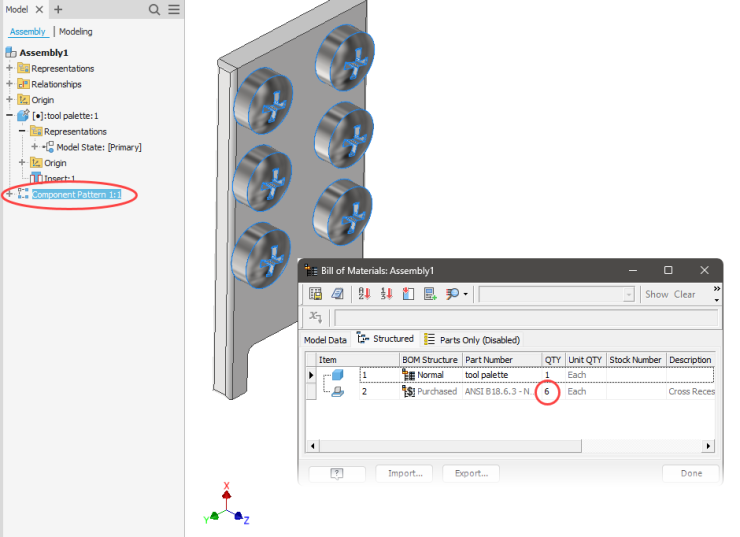Screen dimensions: 740x537
Task: Select Component Pattern 1:1 in browser
Action: (x=76, y=194)
